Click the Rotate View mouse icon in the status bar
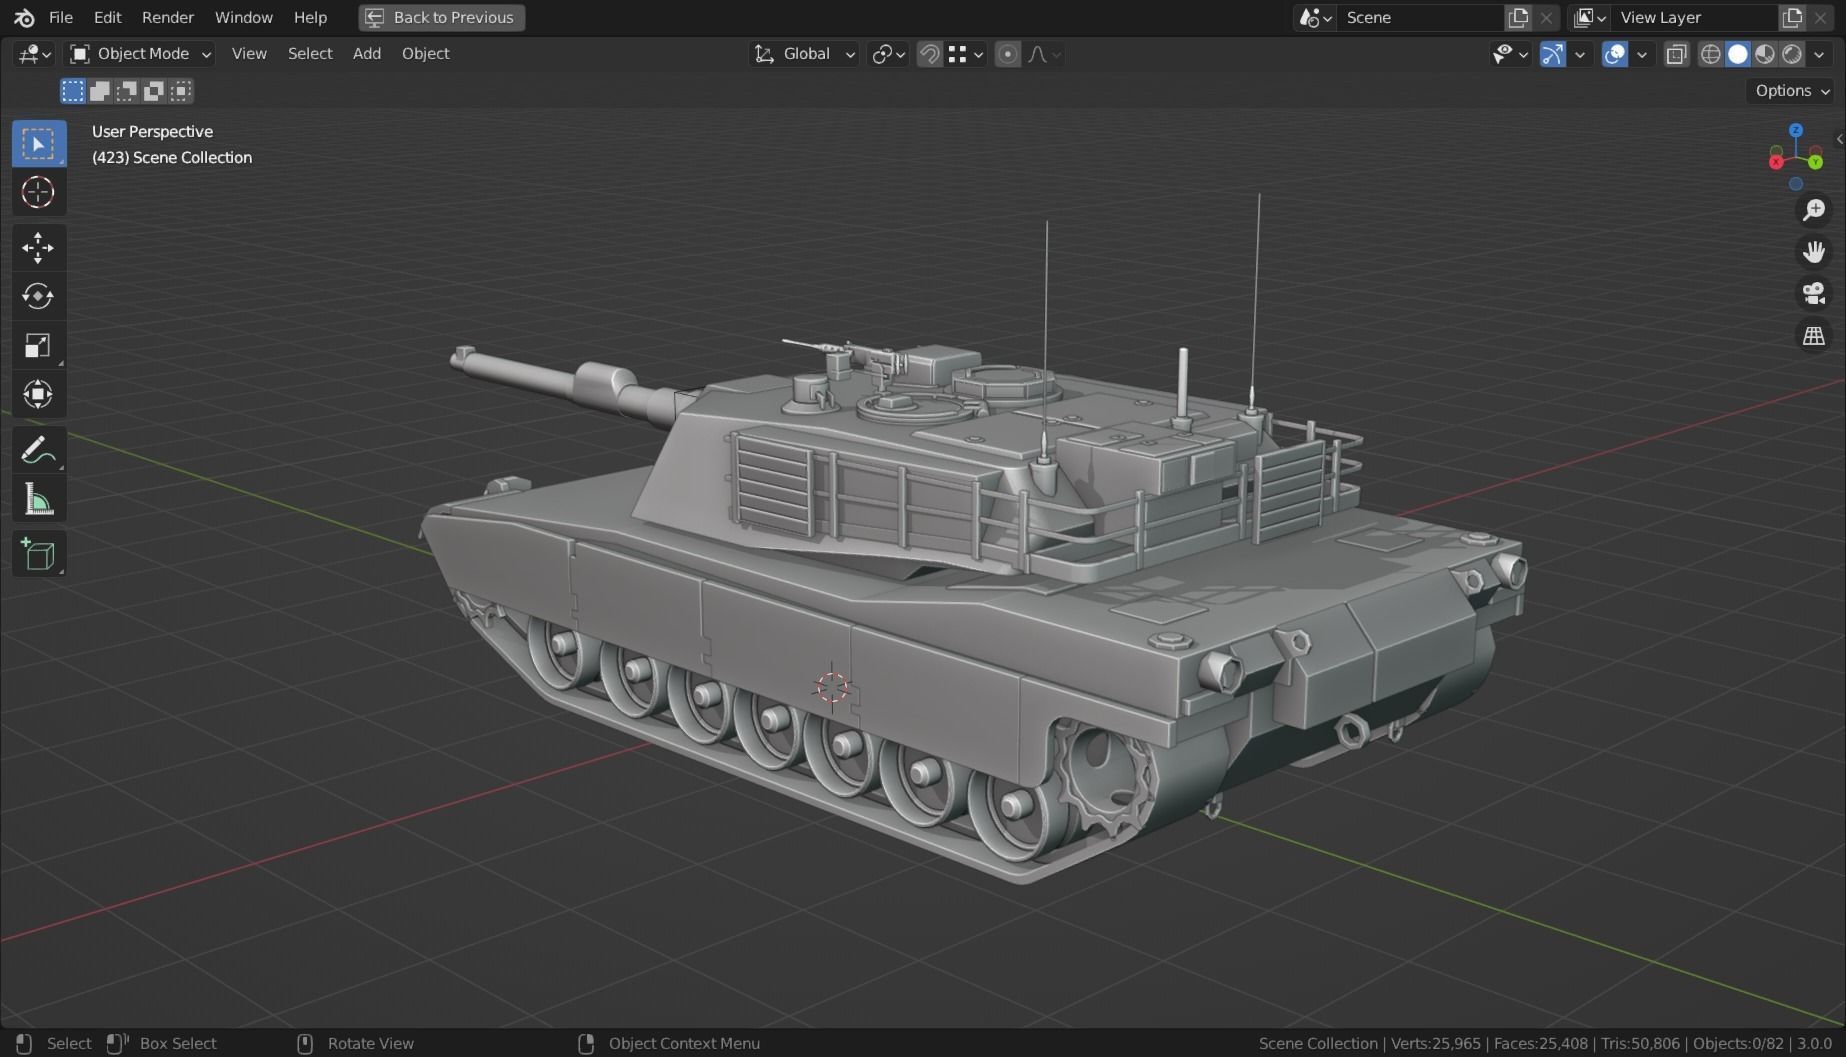This screenshot has width=1846, height=1057. point(306,1043)
